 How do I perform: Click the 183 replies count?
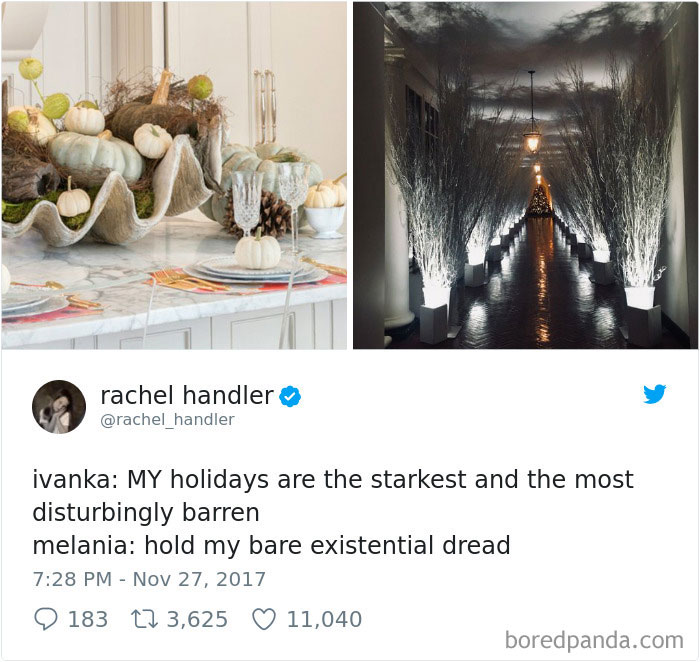click(88, 619)
